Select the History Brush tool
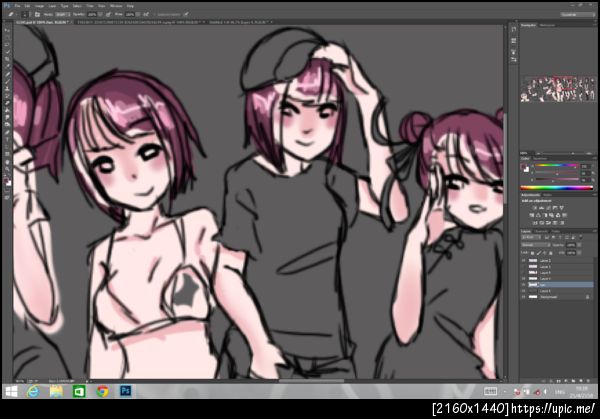 pos(7,96)
